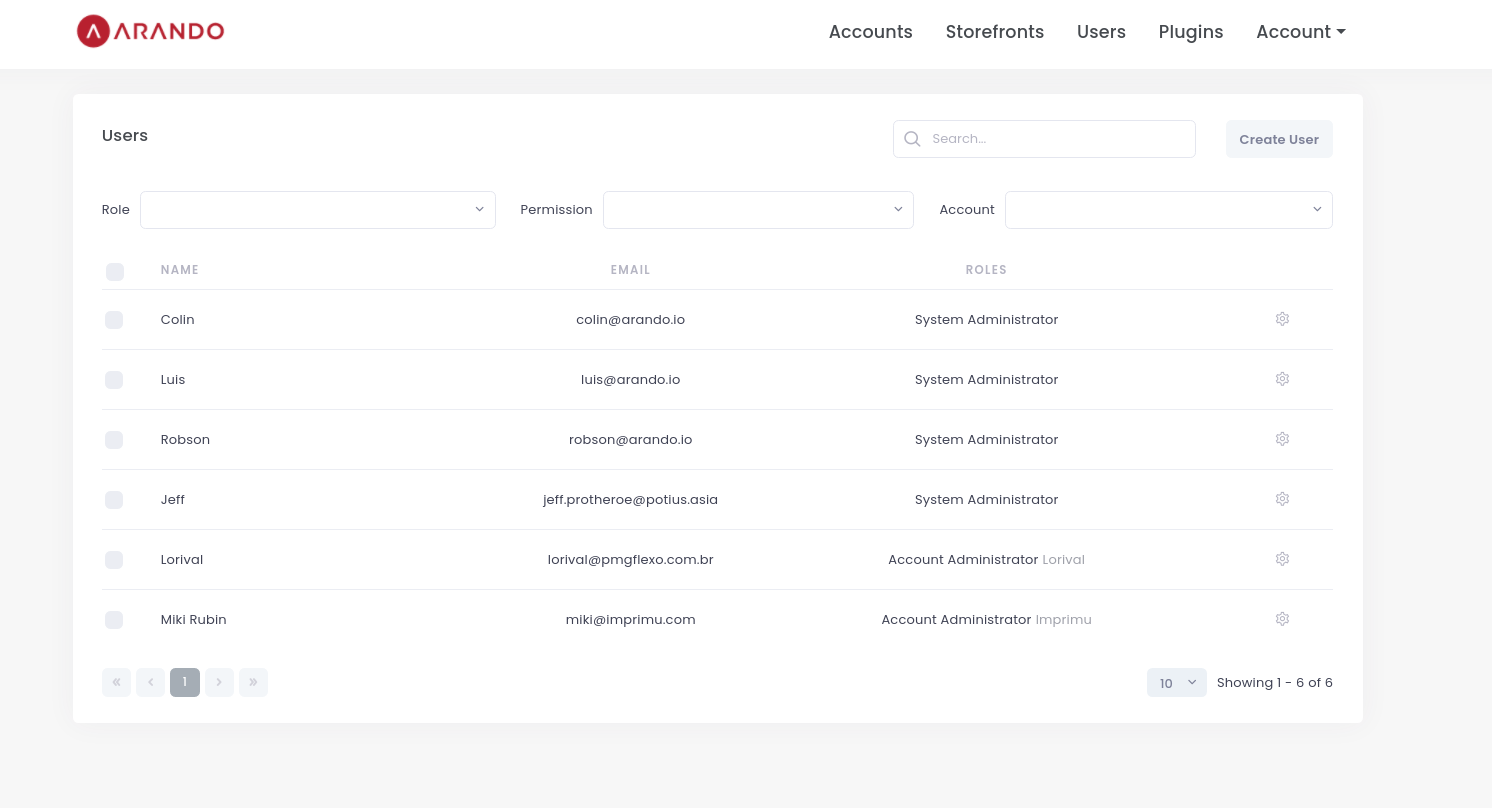Expand the Role filter dropdown
Screen dimensions: 1492x808
point(318,210)
